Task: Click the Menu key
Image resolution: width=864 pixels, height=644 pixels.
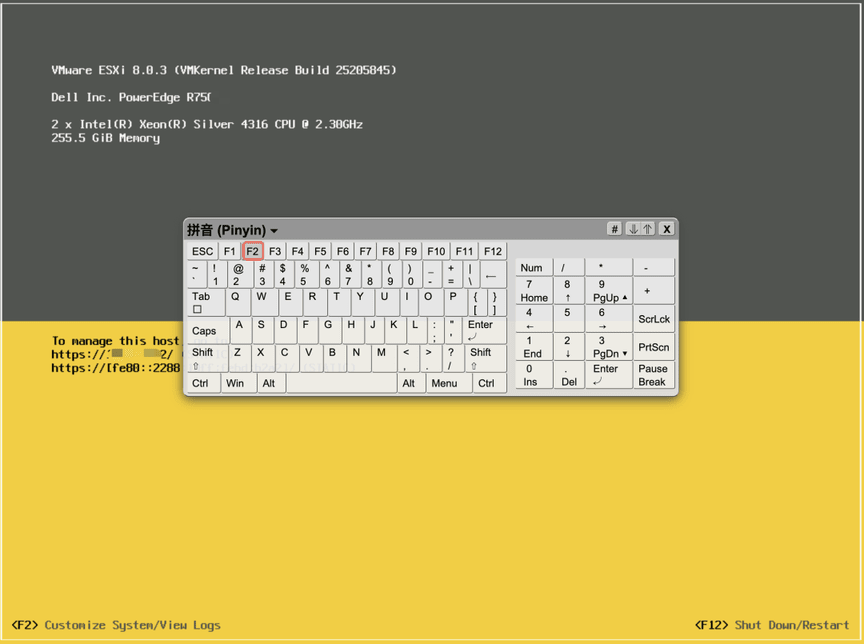Action: (449, 383)
